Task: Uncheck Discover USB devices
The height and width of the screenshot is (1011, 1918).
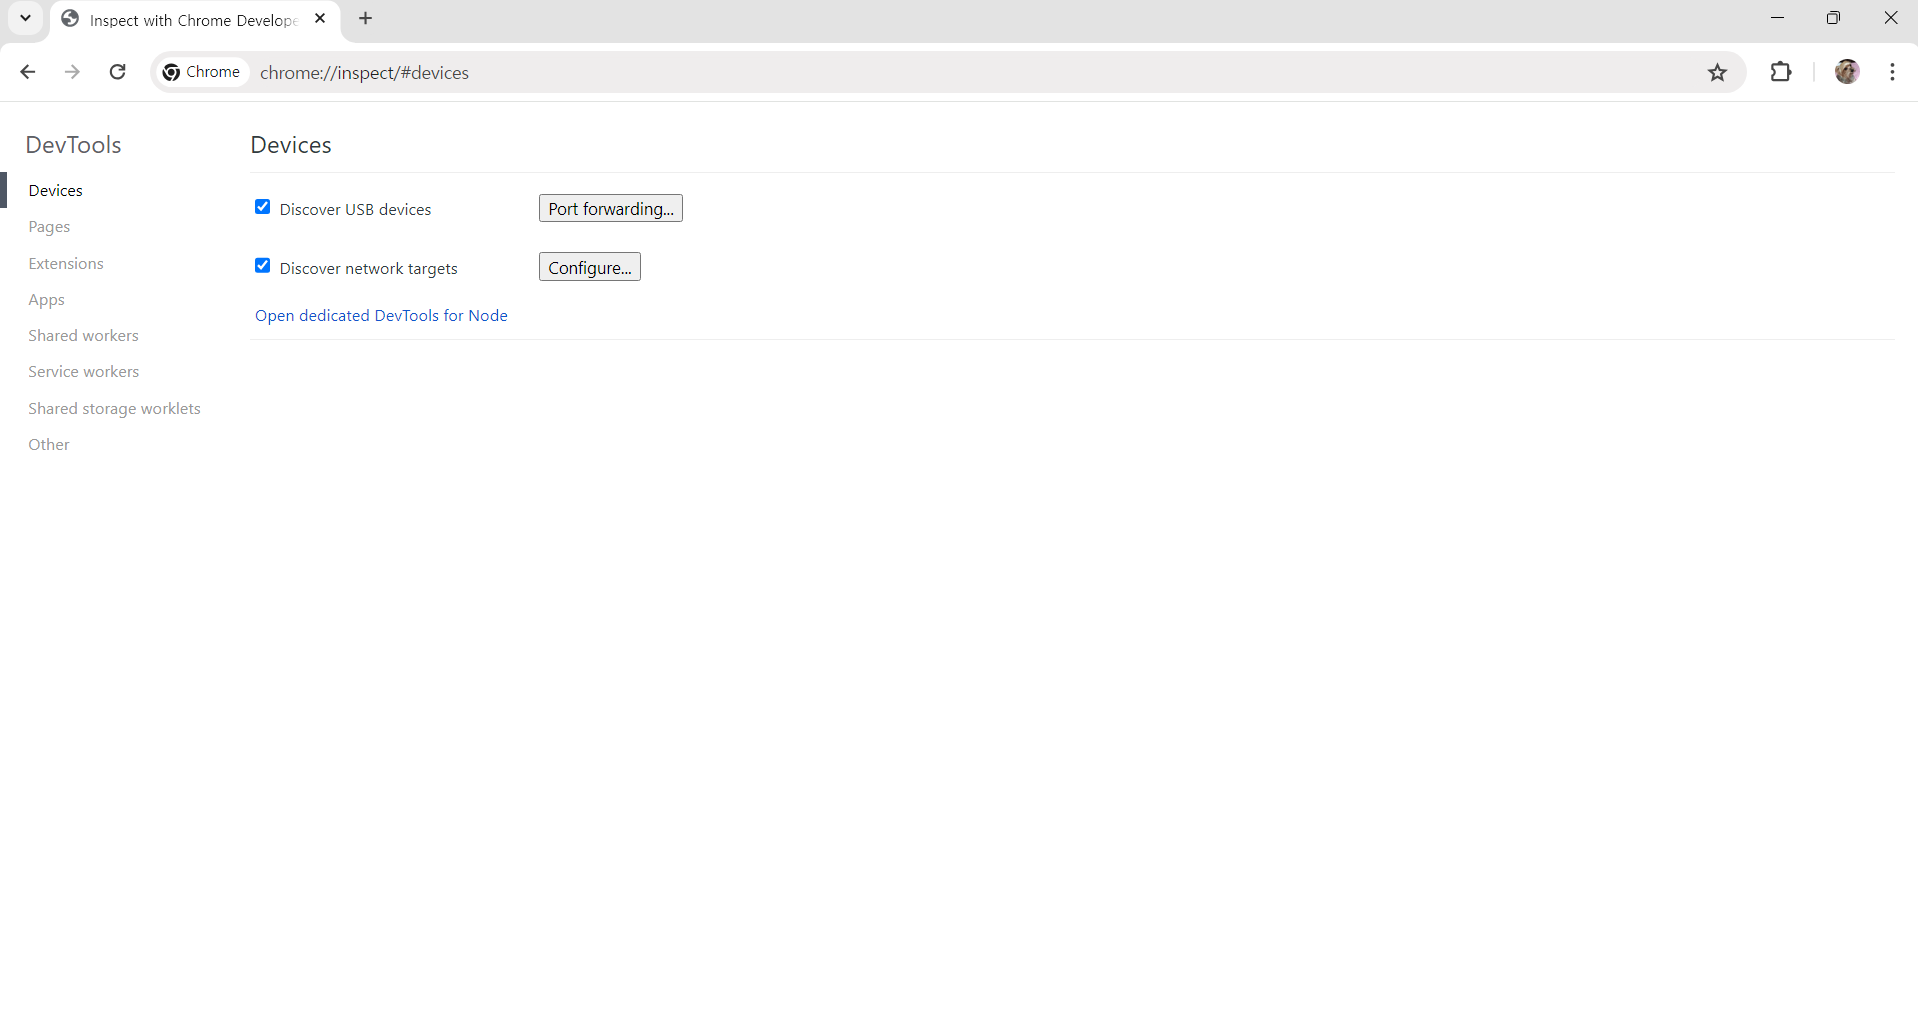Action: coord(263,207)
